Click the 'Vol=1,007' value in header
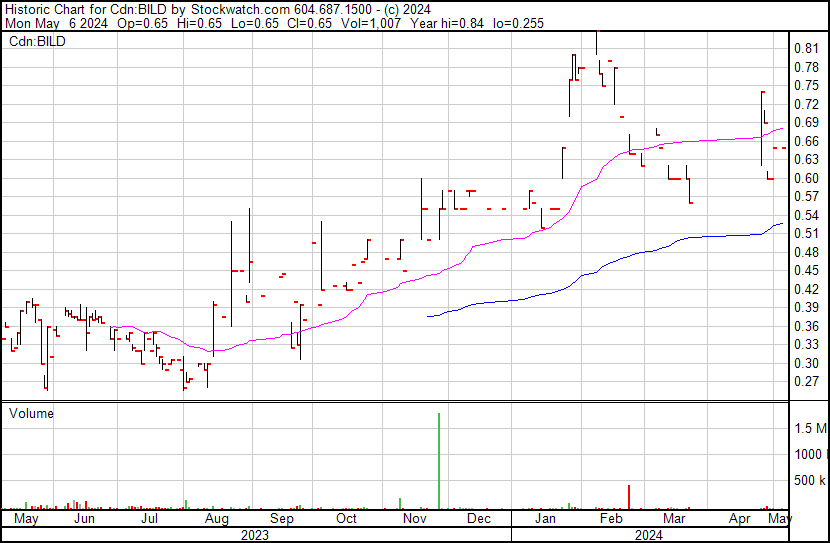Viewport: 830px width, 543px height. click(371, 23)
